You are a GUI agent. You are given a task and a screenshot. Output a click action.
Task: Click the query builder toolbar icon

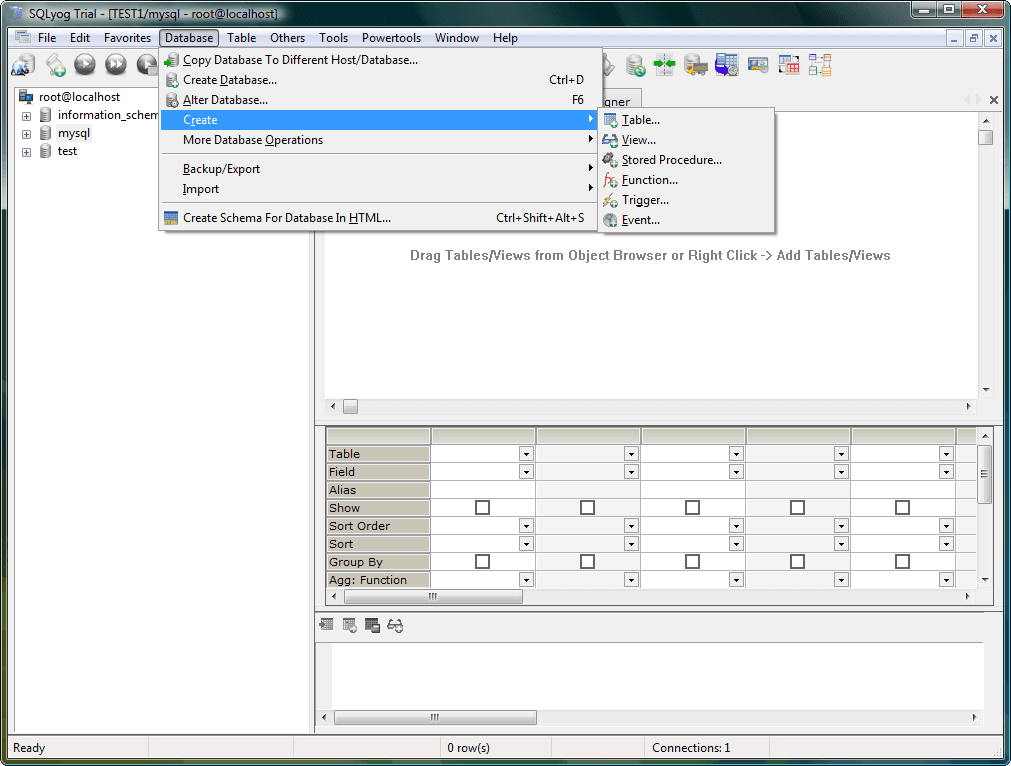coord(789,64)
